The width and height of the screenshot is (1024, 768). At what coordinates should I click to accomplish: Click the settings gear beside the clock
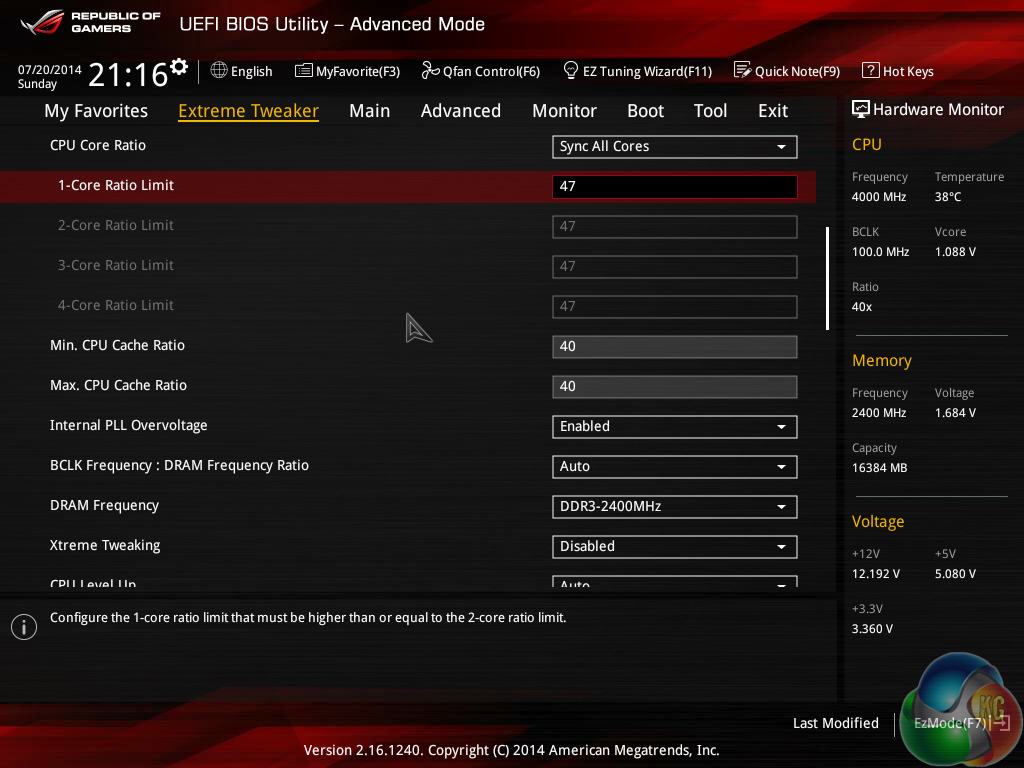pos(179,67)
